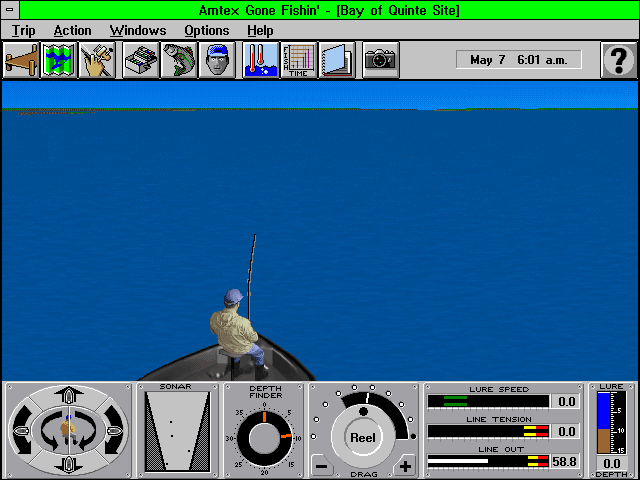Image resolution: width=640 pixels, height=480 pixels.
Task: Click the leaping fish icon
Action: tap(179, 60)
